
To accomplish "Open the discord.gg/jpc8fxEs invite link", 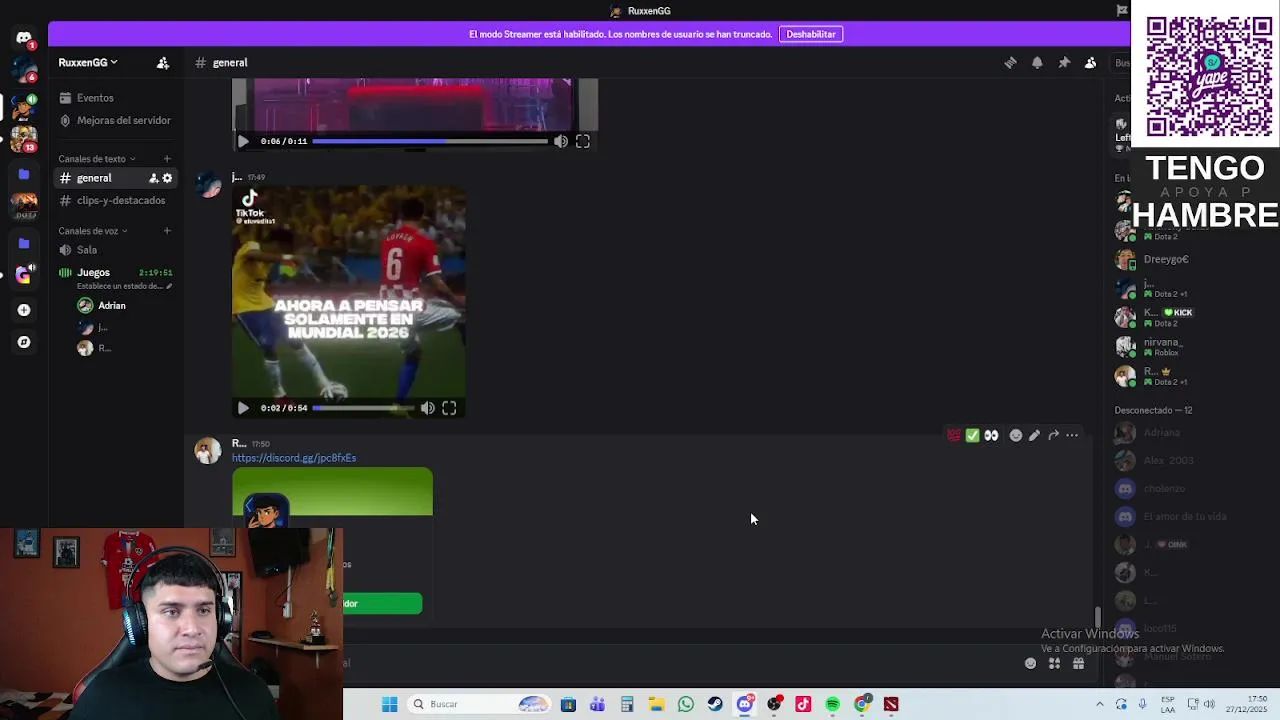I will point(294,458).
